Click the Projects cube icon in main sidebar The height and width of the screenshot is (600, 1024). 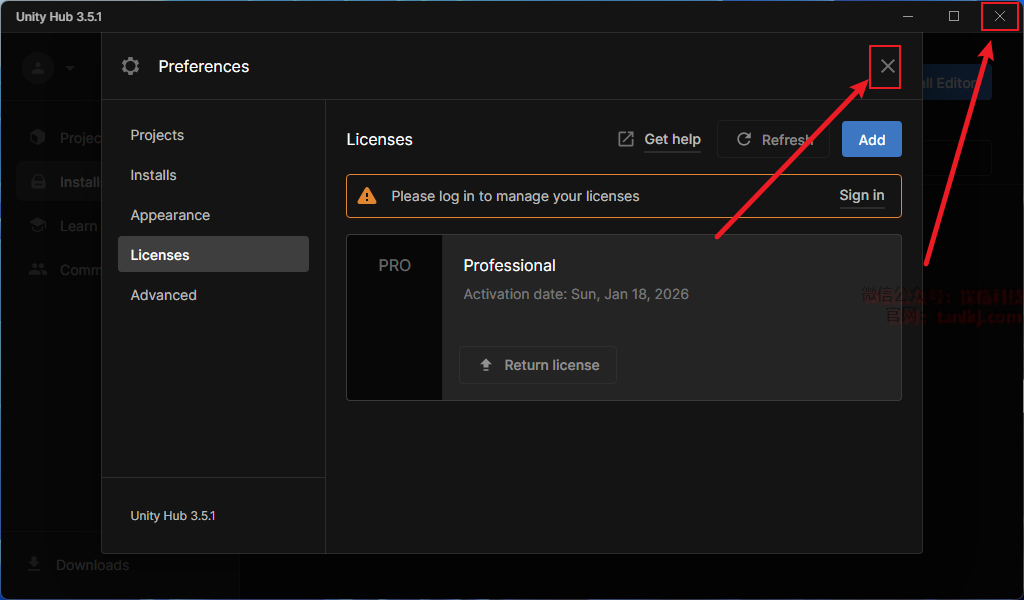(38, 137)
